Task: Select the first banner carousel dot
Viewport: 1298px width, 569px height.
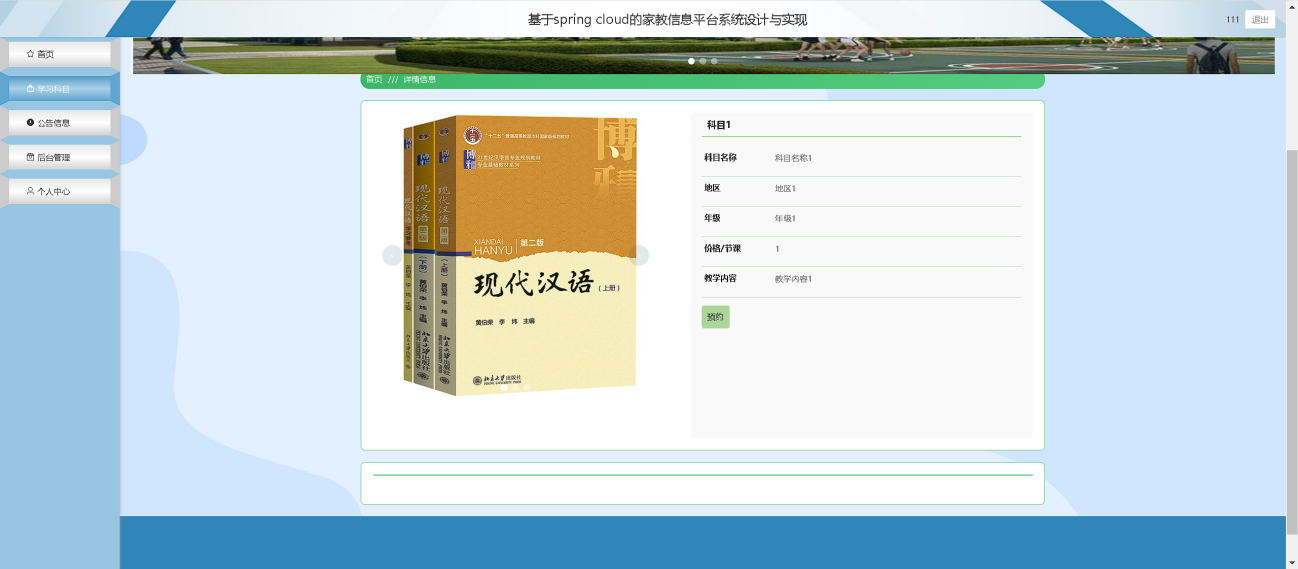Action: [691, 61]
